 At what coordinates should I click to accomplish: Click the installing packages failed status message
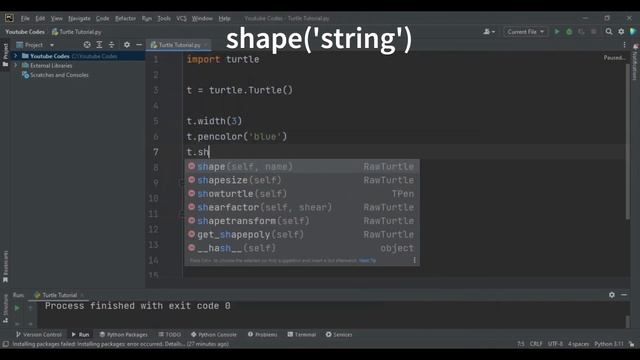point(120,344)
